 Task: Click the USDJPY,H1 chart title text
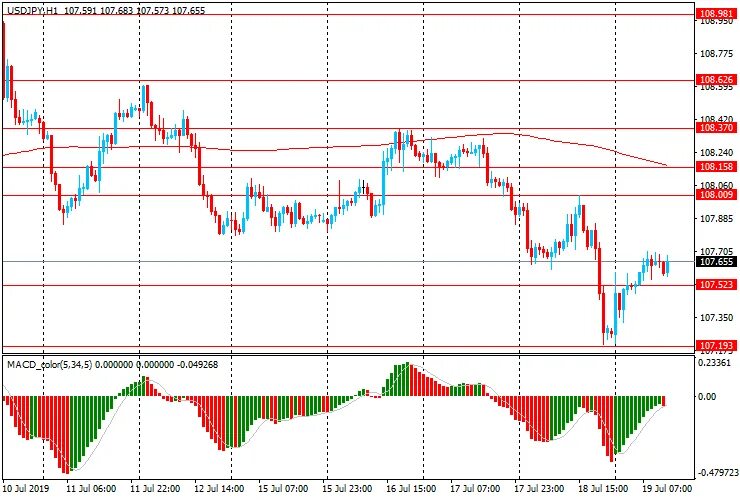pyautogui.click(x=33, y=10)
